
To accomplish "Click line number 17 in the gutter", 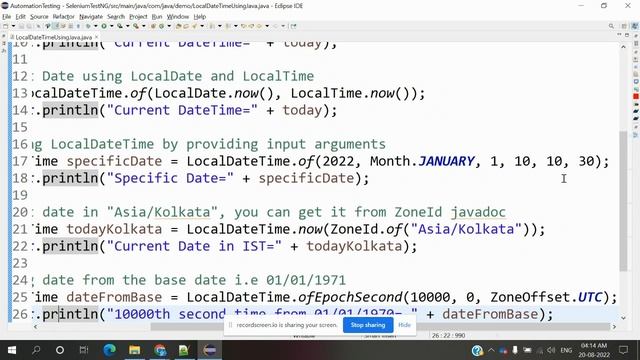I will pos(20,161).
